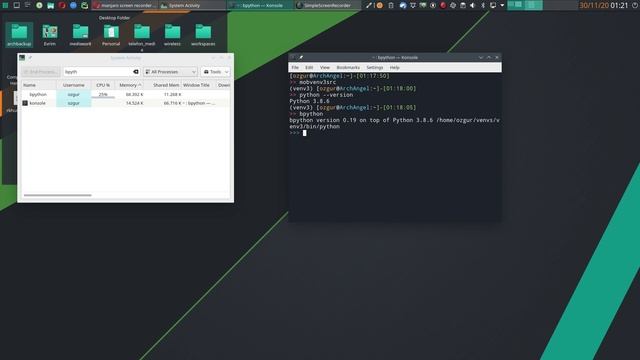Open the volume control in system tray

(473, 5)
